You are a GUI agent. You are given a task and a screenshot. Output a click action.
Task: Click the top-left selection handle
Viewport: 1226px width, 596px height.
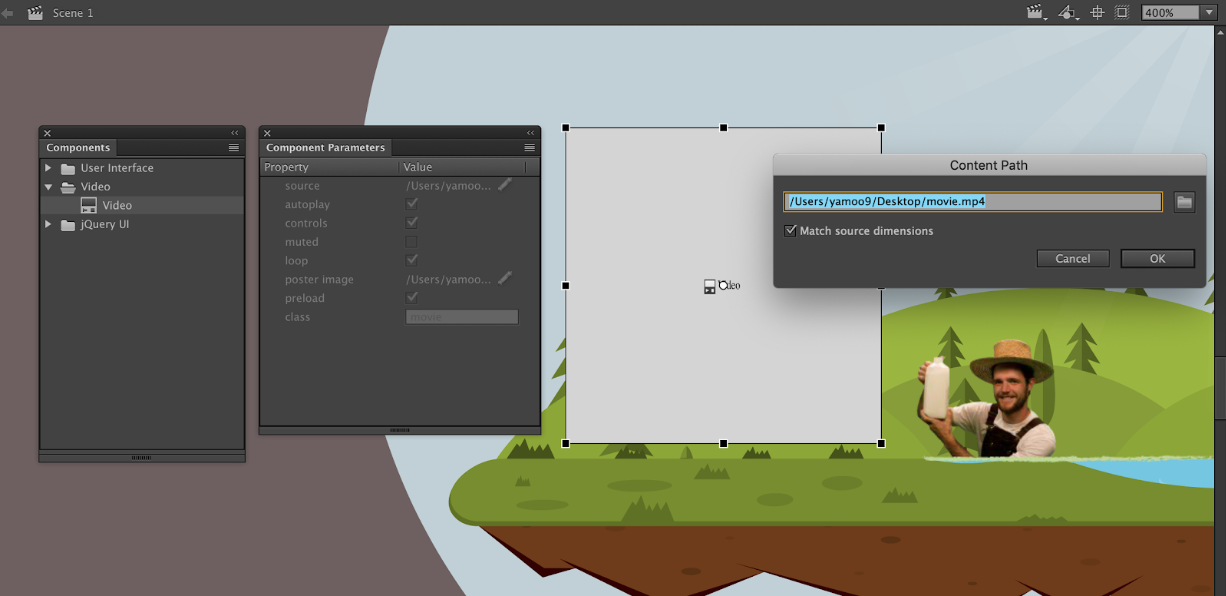point(566,128)
